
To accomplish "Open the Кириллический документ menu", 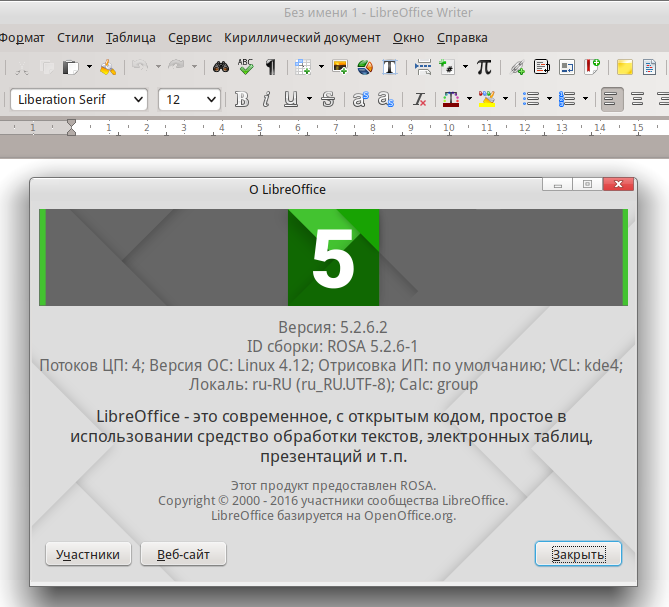I will (x=303, y=38).
